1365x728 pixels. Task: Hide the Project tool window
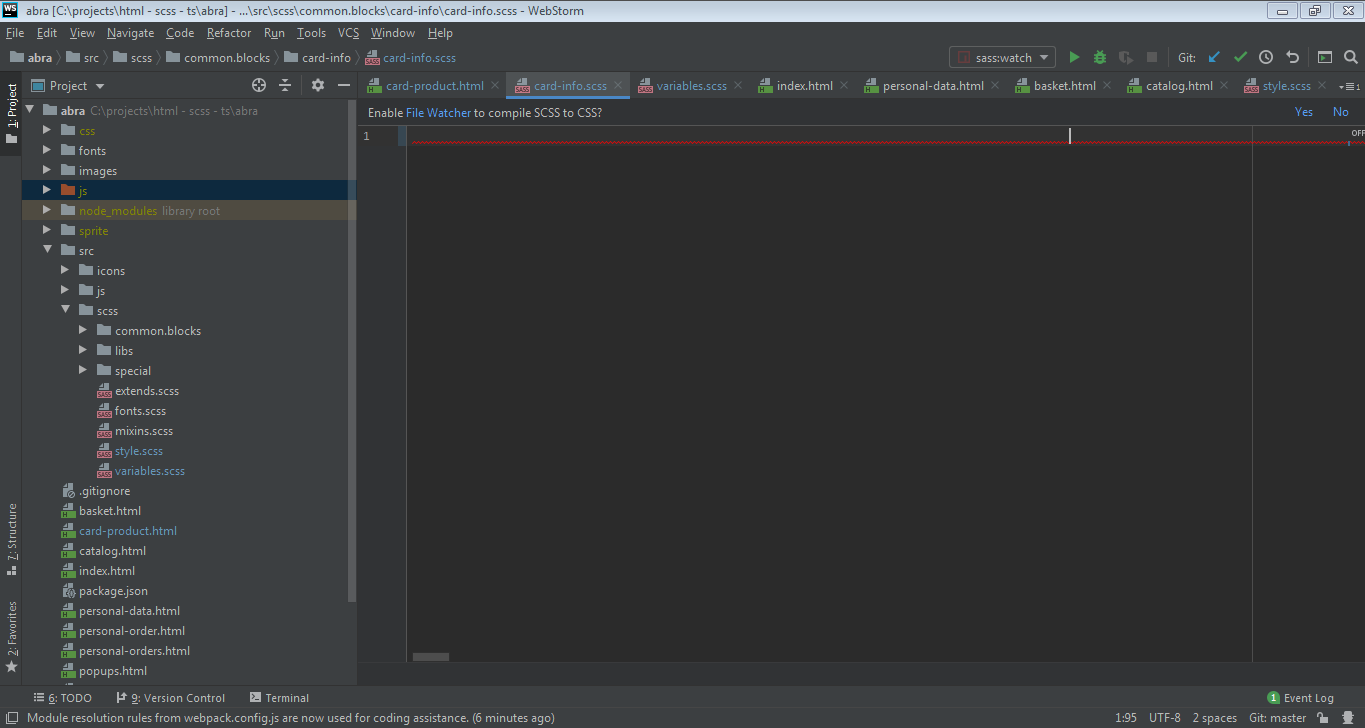coord(344,86)
